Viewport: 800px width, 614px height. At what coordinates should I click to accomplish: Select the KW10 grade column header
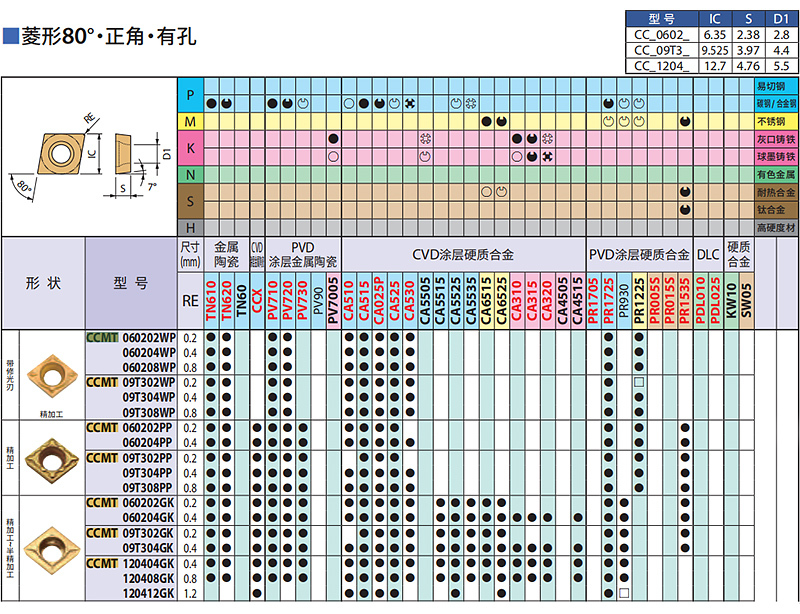point(732,301)
